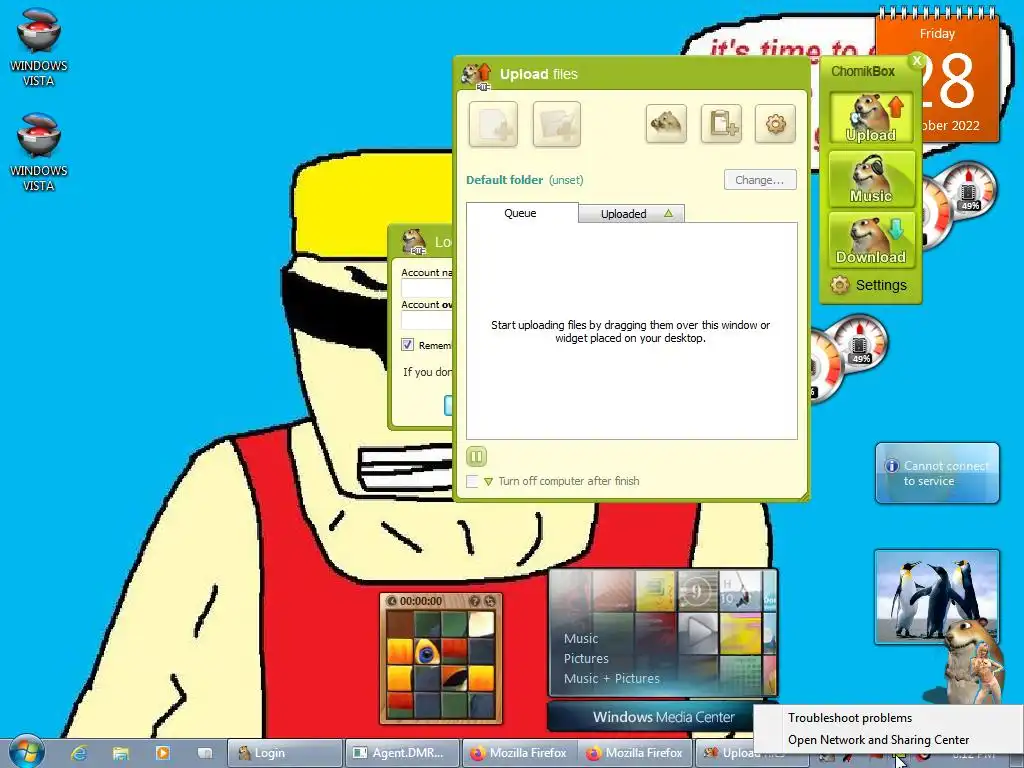Image resolution: width=1024 pixels, height=768 pixels.
Task: Click the picture puzzle help question icon
Action: click(x=475, y=601)
